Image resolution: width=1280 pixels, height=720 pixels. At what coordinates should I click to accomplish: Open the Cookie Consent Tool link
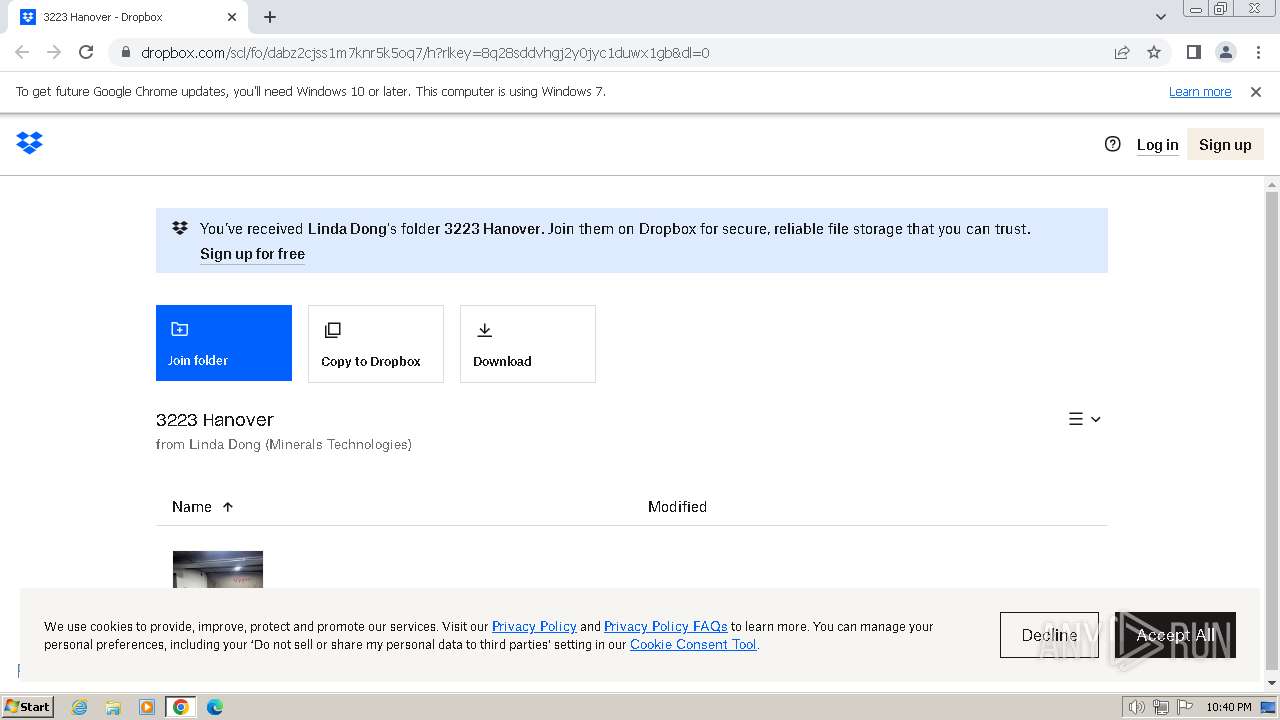693,645
